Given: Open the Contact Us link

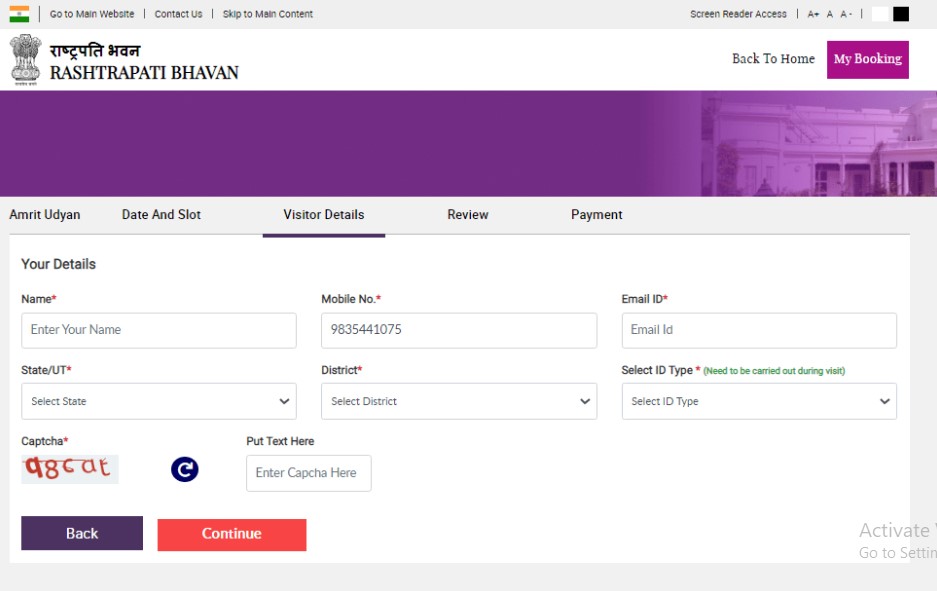Looking at the screenshot, I should (x=178, y=14).
